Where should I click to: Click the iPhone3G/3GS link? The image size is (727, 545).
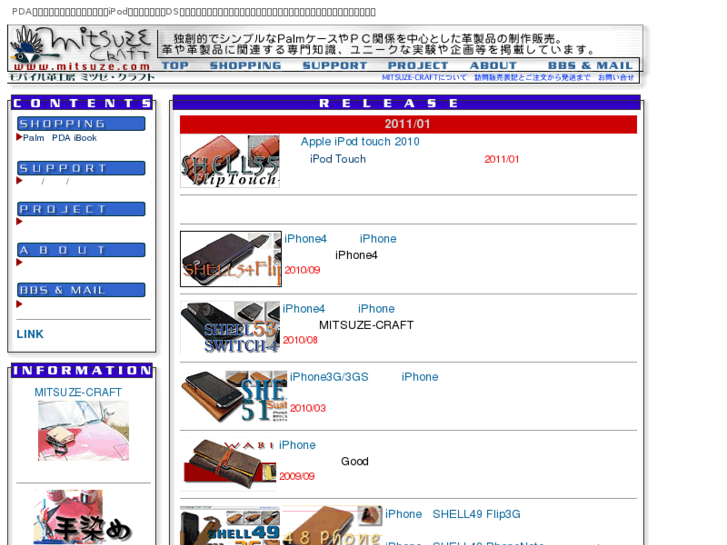[329, 377]
